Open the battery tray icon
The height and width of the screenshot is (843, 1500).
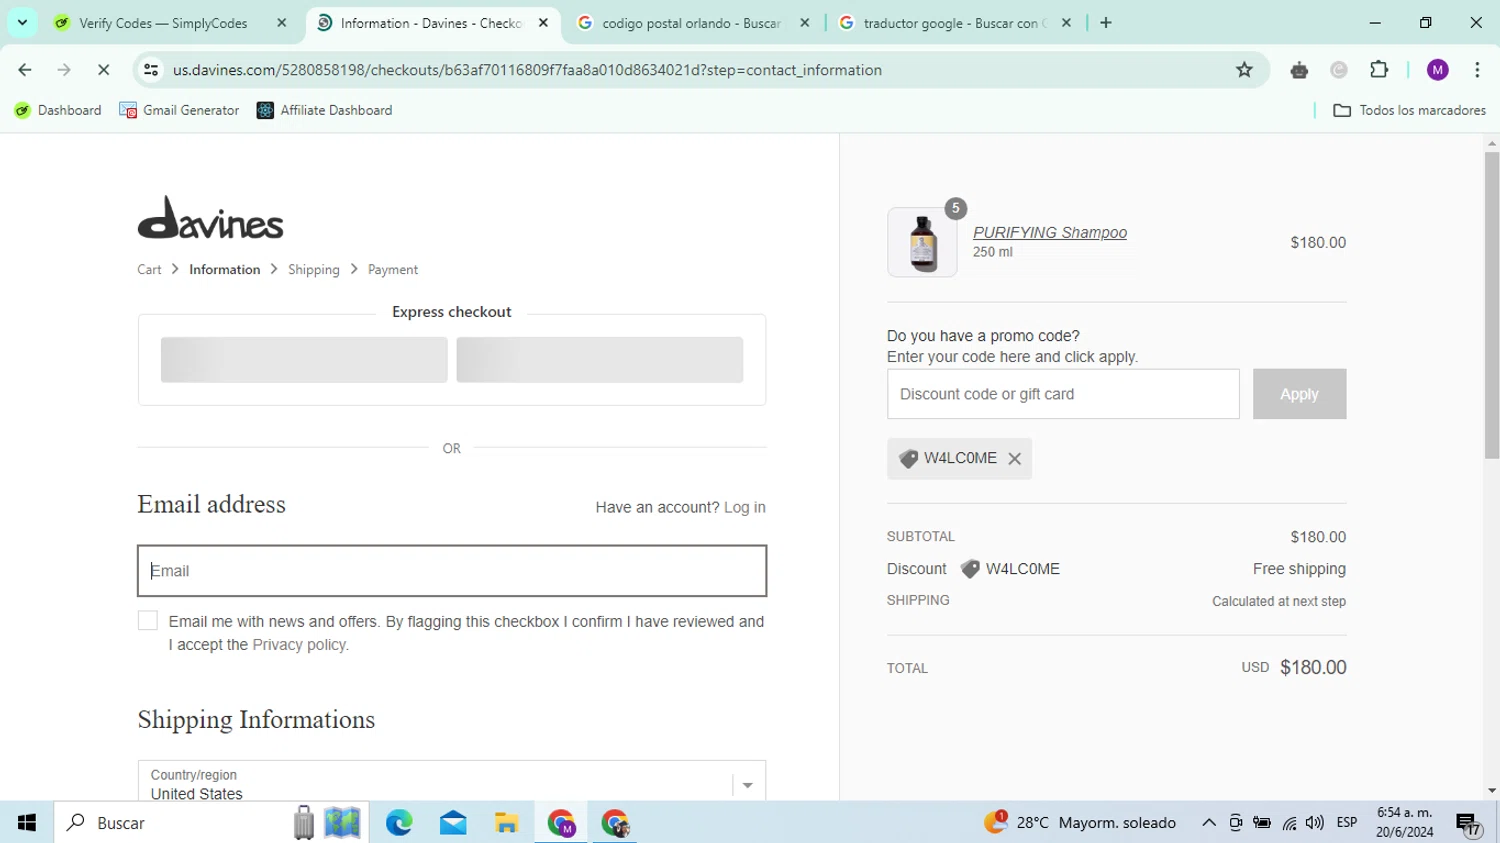point(1263,823)
